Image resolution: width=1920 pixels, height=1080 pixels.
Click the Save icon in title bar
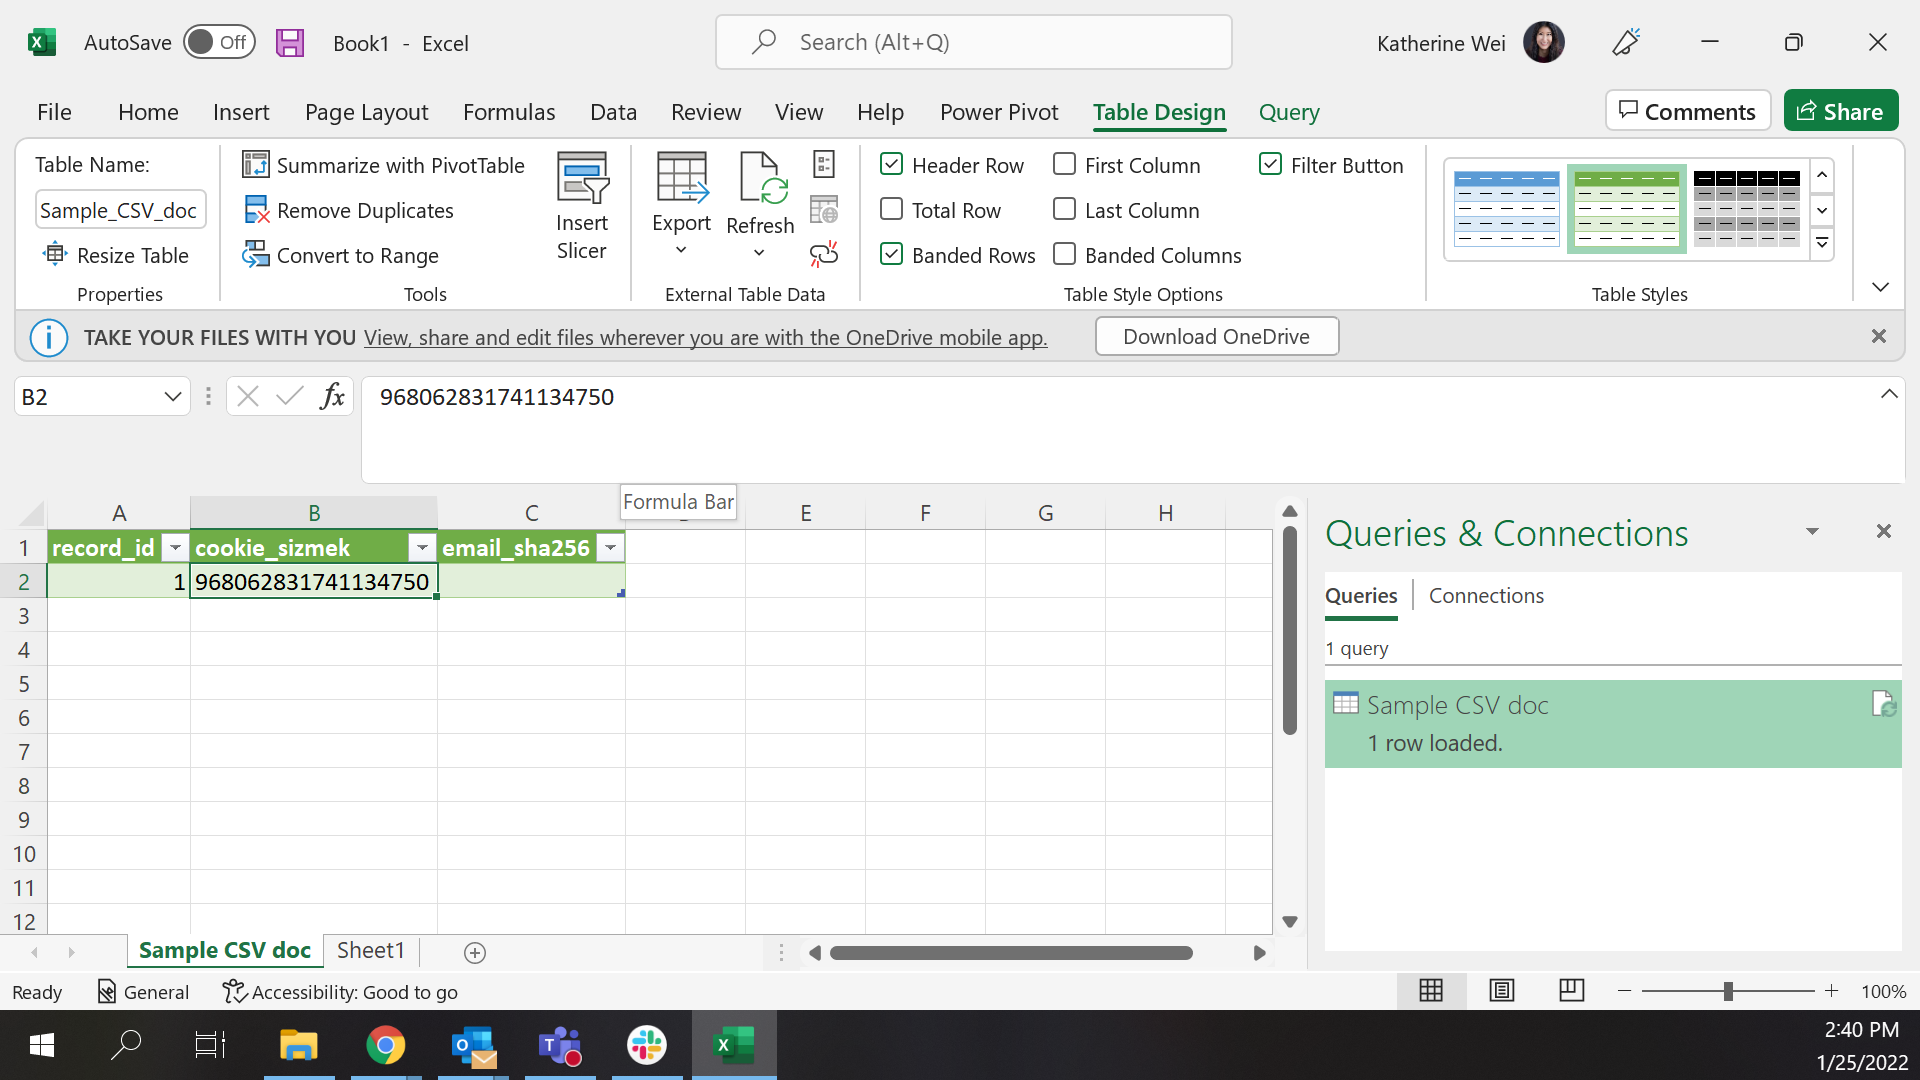[290, 43]
